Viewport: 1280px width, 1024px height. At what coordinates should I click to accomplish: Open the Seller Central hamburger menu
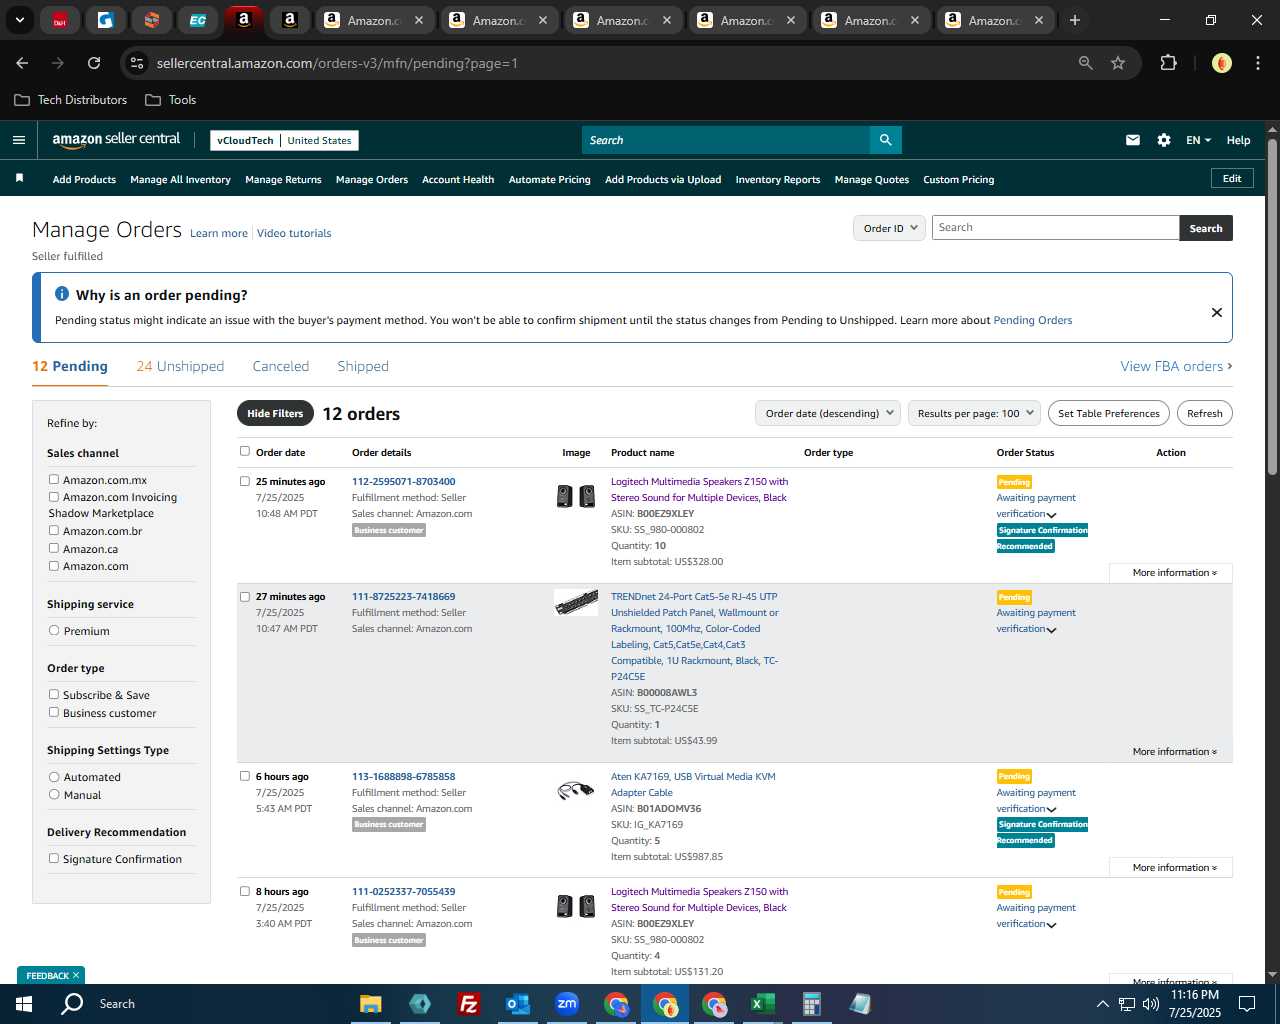(18, 140)
